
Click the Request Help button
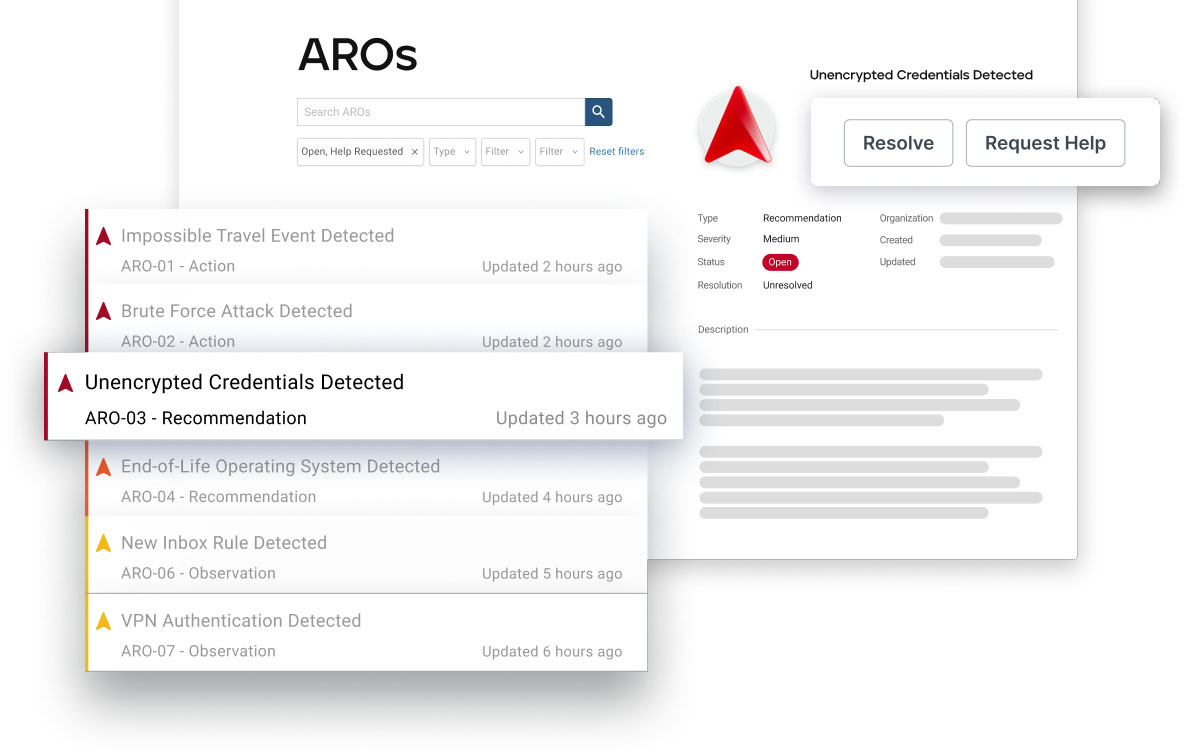[x=1045, y=143]
